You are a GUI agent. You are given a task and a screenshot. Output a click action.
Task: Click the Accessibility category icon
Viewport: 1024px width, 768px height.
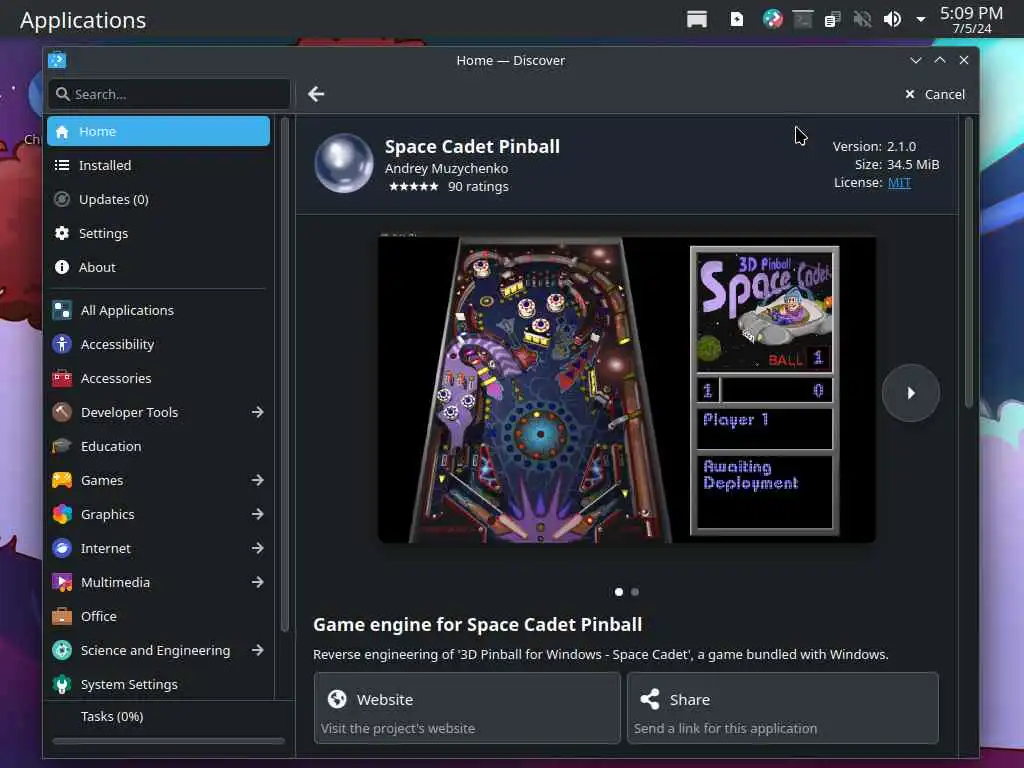point(62,344)
